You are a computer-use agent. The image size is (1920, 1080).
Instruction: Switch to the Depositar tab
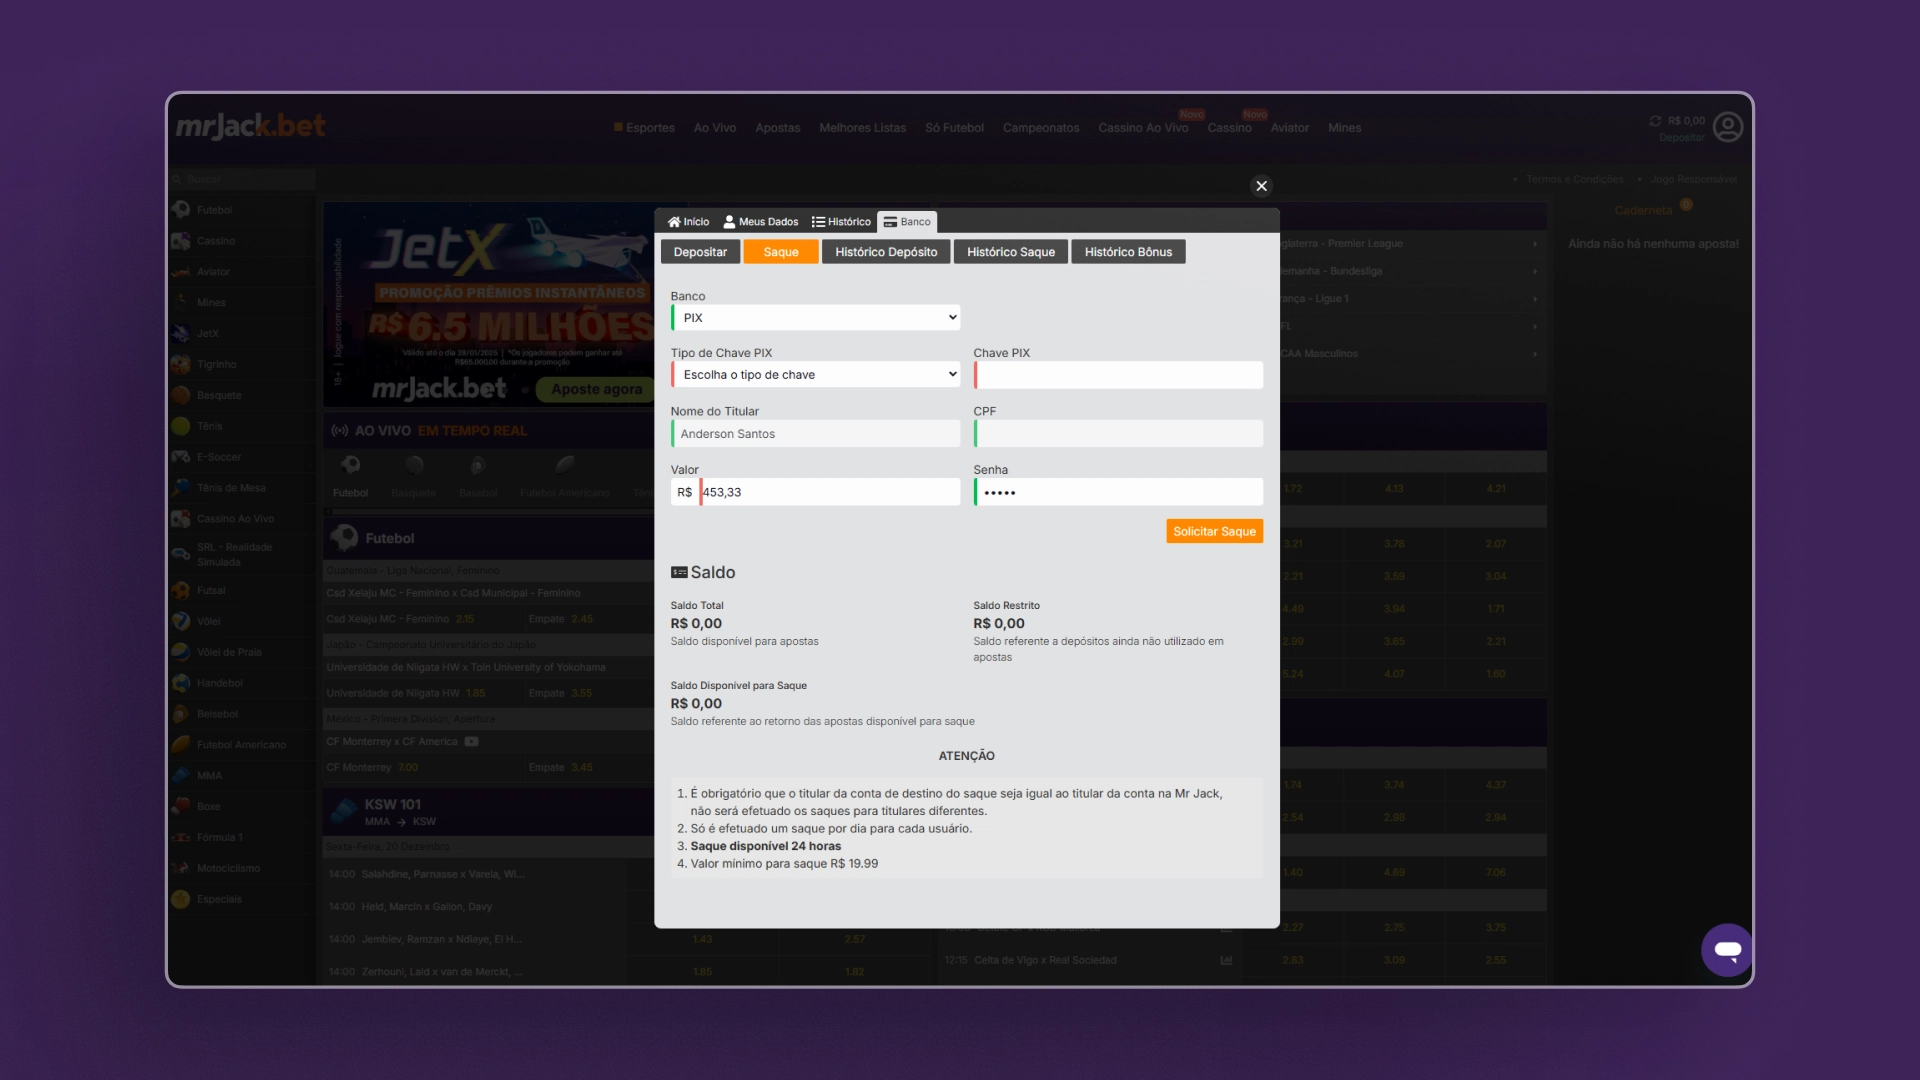point(700,252)
